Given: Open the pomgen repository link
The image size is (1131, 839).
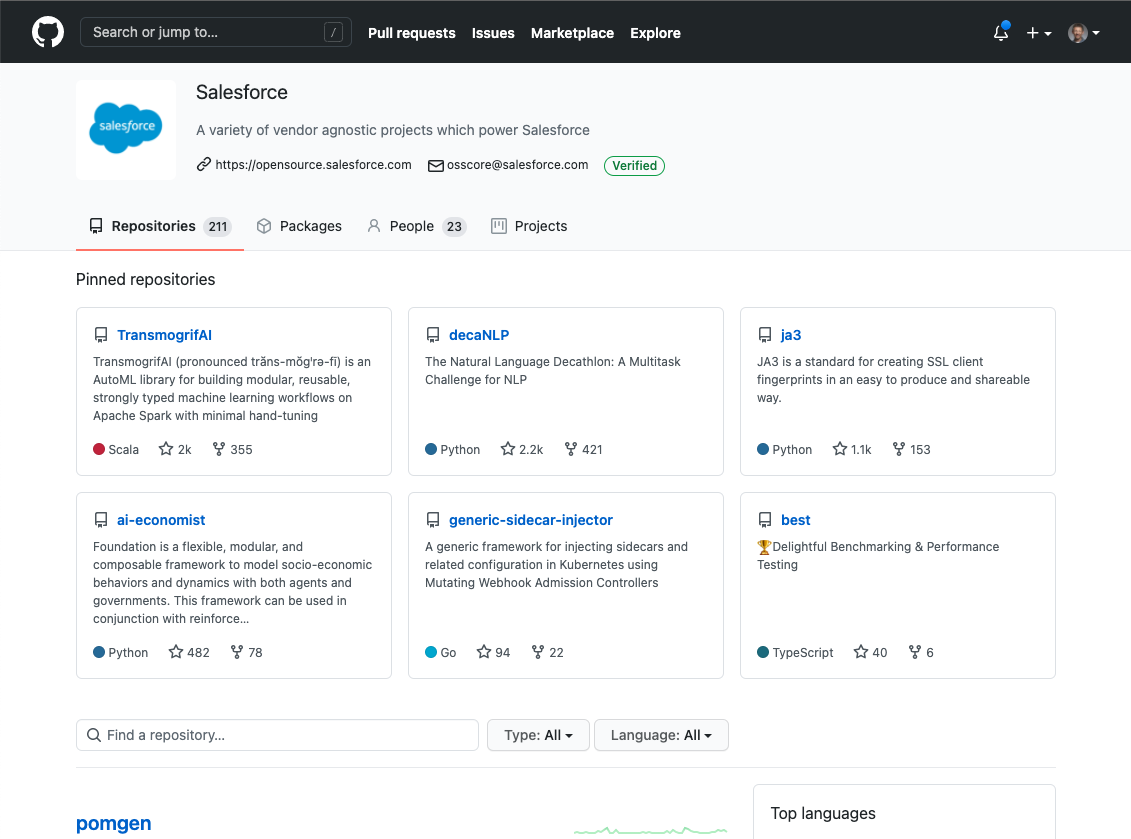Looking at the screenshot, I should (x=114, y=823).
